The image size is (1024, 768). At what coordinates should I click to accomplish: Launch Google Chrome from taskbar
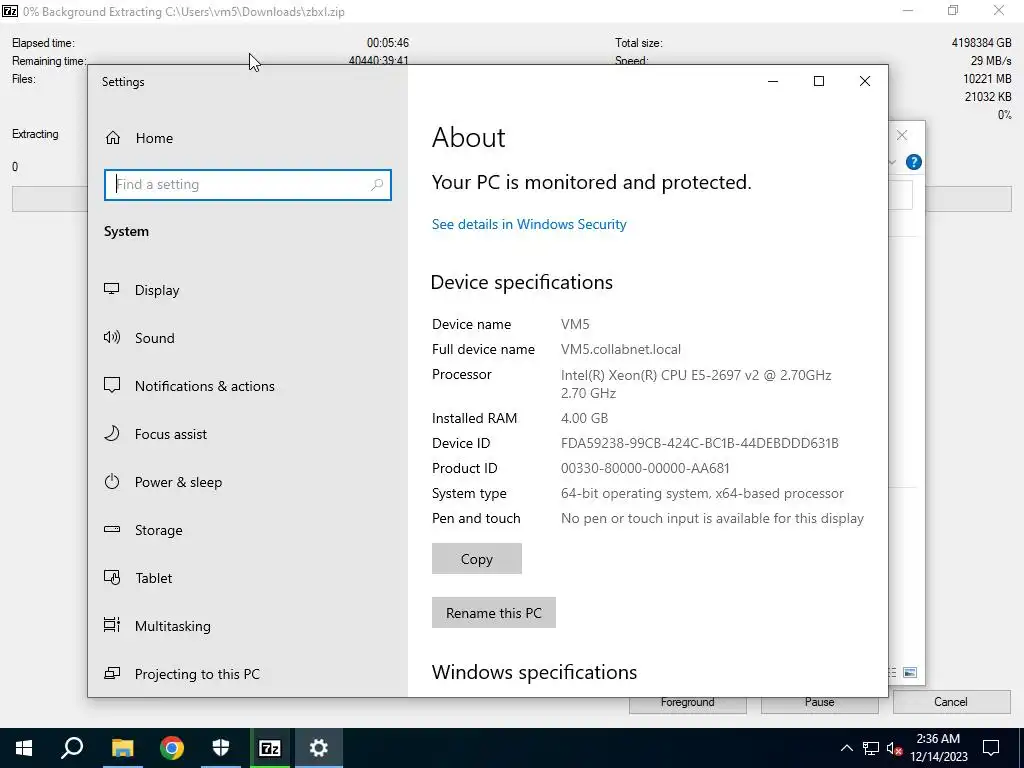pos(172,748)
